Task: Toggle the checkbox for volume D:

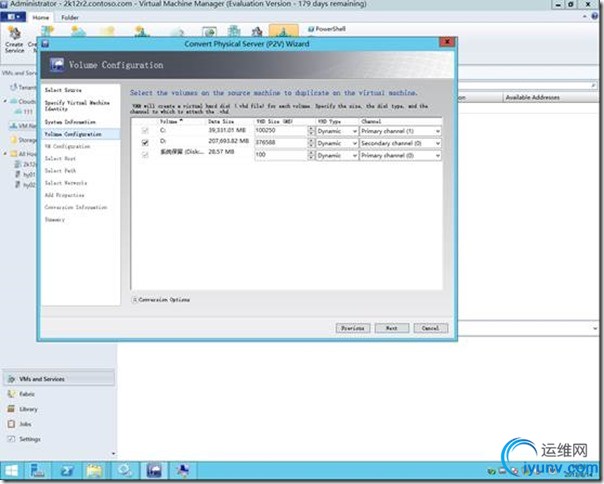Action: (145, 143)
